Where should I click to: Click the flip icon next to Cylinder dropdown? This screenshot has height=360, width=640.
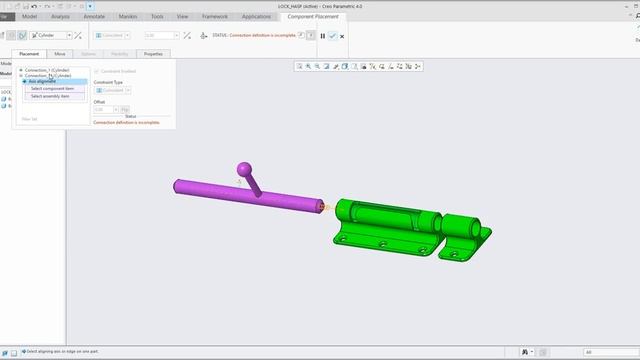[78, 36]
